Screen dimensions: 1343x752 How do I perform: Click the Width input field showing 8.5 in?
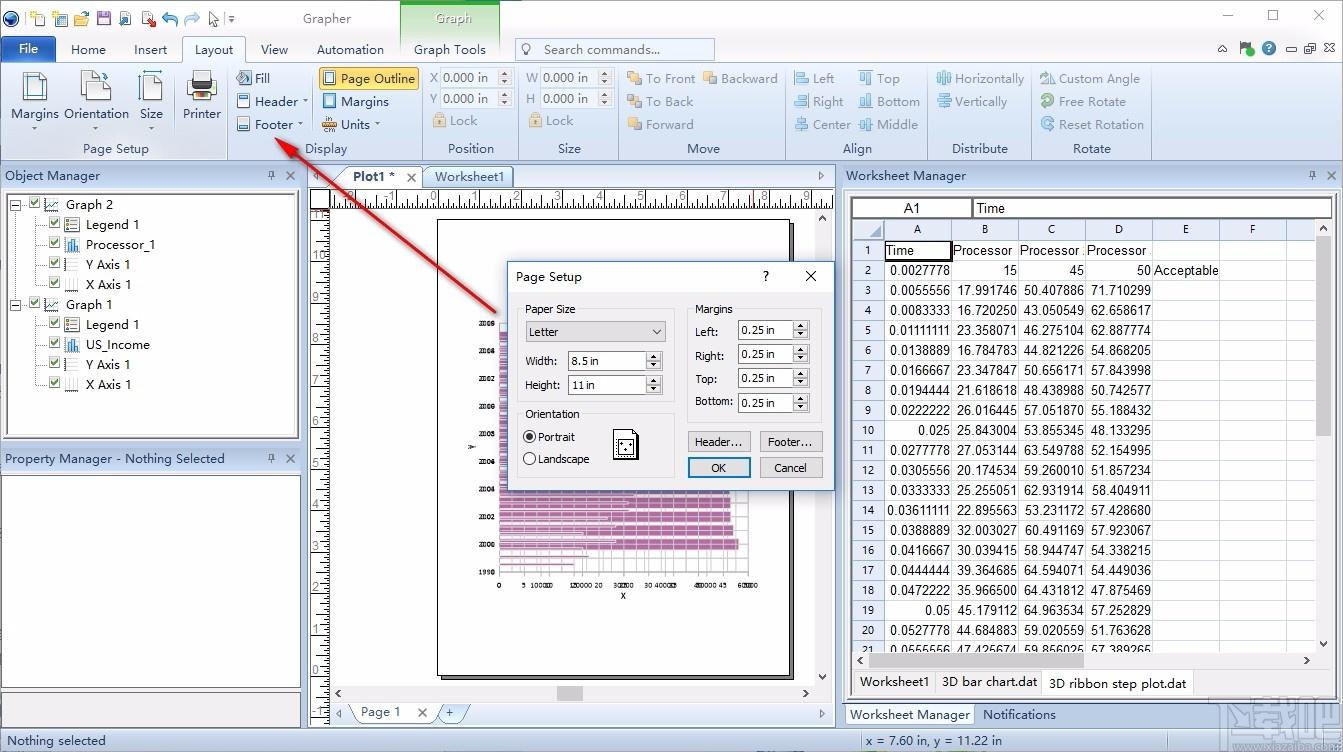pos(606,361)
